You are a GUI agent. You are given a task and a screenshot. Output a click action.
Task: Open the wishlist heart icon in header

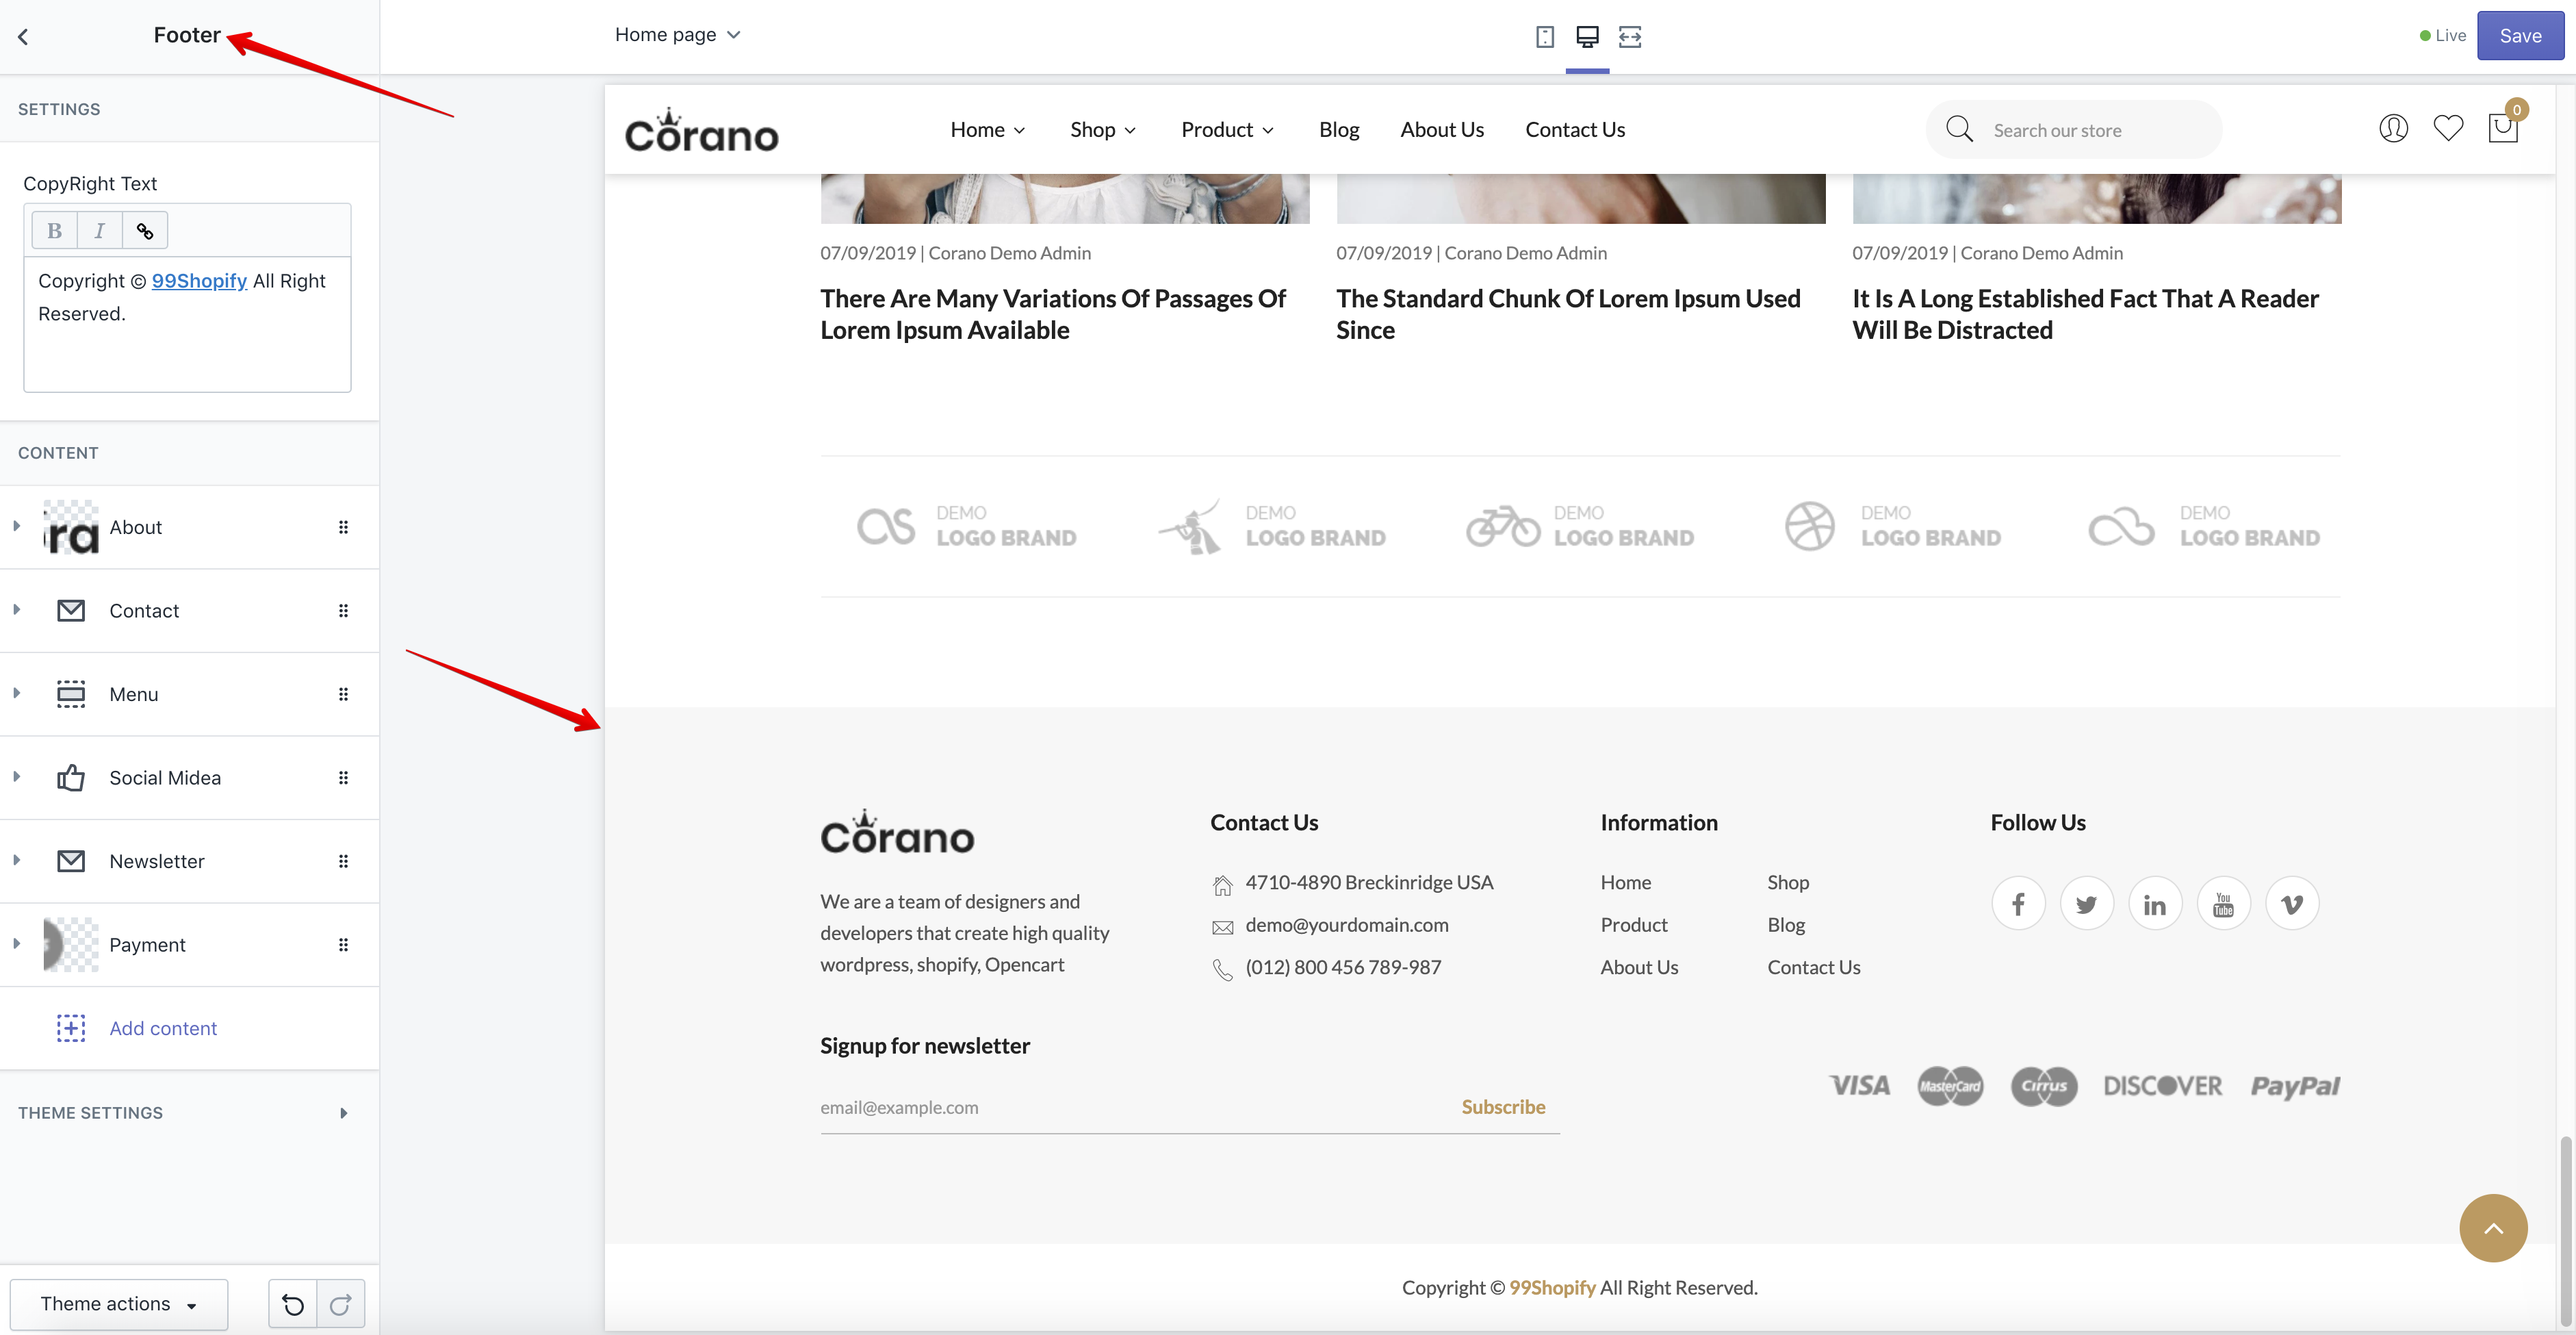click(2447, 129)
